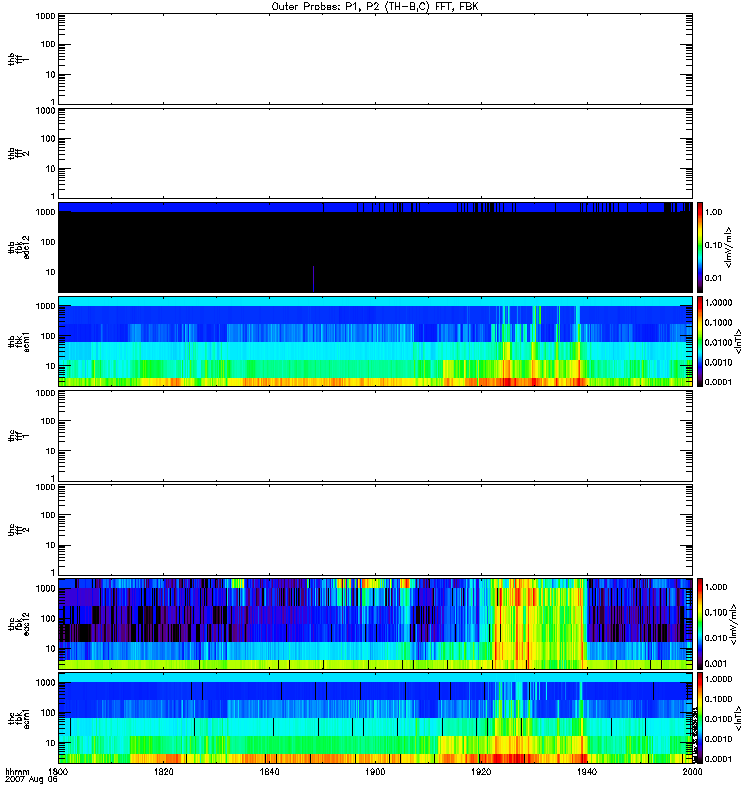The width and height of the screenshot is (750, 800).
Task: Click '0.01' on the thb edc12 color scale
Action: pos(713,278)
